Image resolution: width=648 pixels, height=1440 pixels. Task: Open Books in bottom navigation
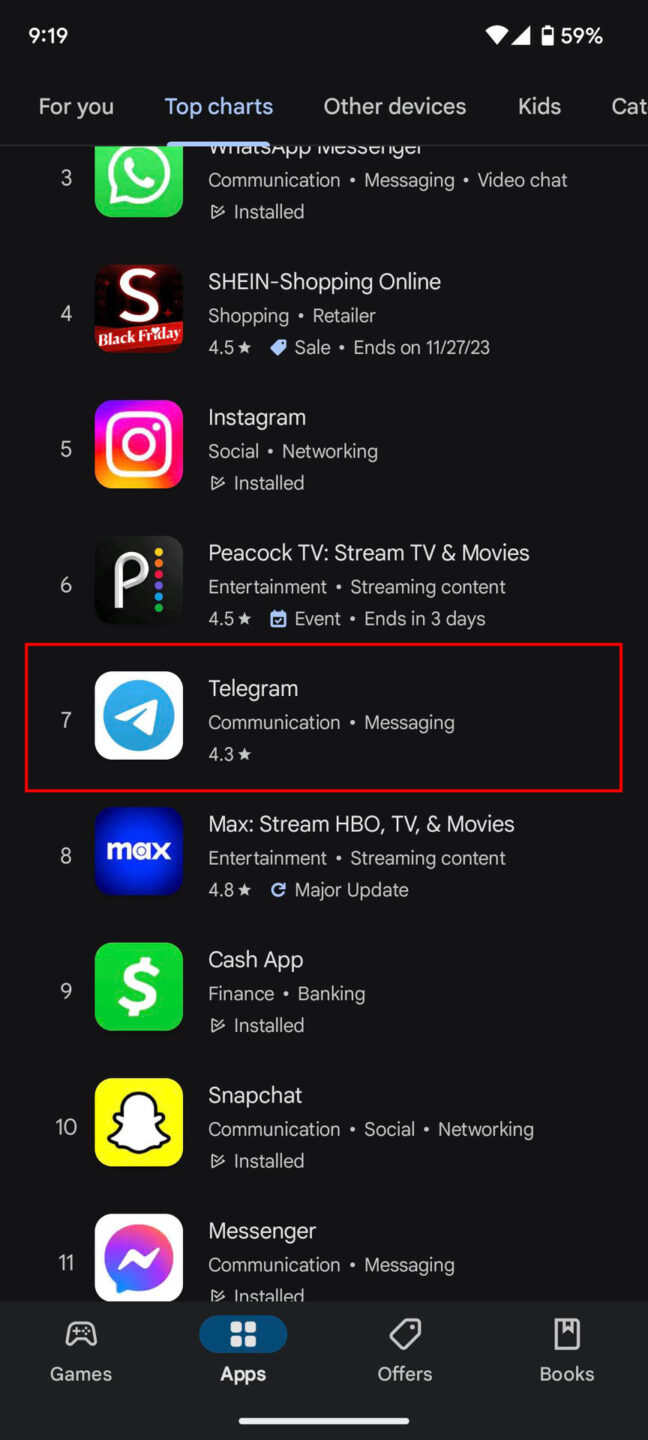(x=567, y=1350)
